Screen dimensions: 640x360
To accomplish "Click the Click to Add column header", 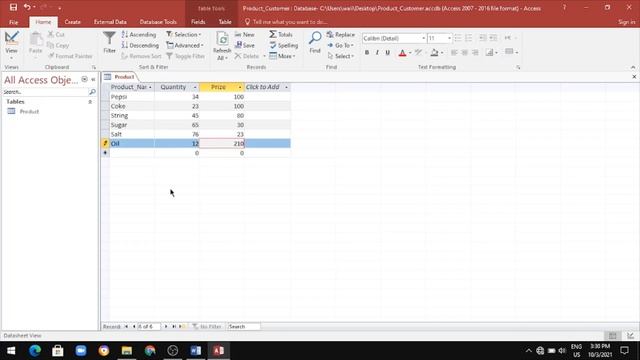I will click(262, 87).
